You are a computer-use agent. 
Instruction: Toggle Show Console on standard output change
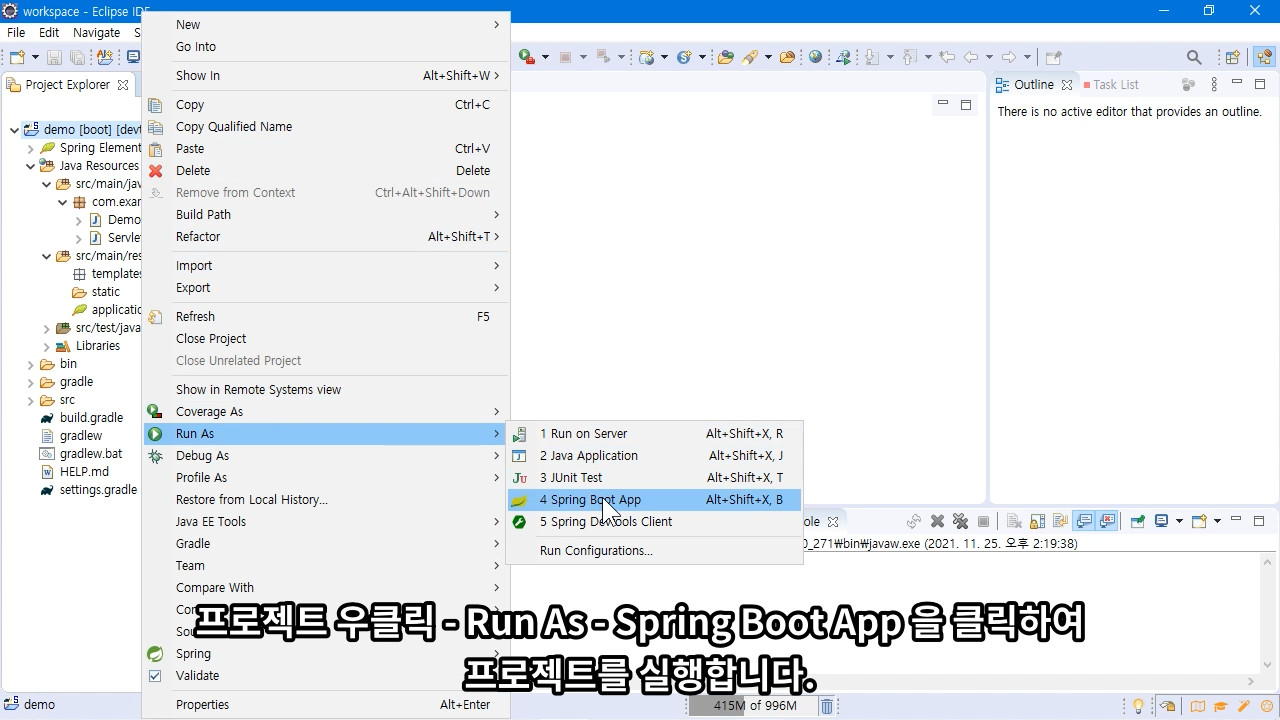[x=1084, y=521]
